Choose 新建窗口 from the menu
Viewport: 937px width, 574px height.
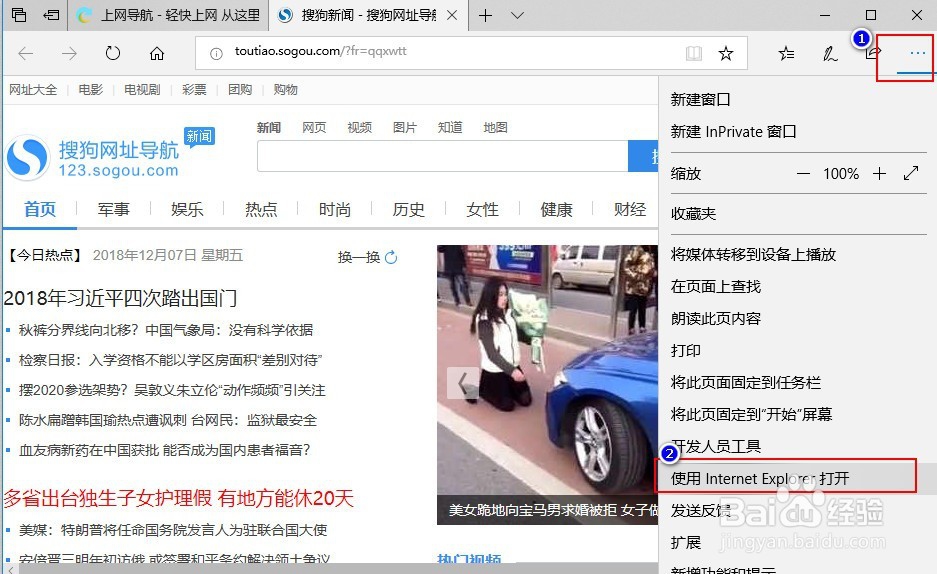pos(700,99)
